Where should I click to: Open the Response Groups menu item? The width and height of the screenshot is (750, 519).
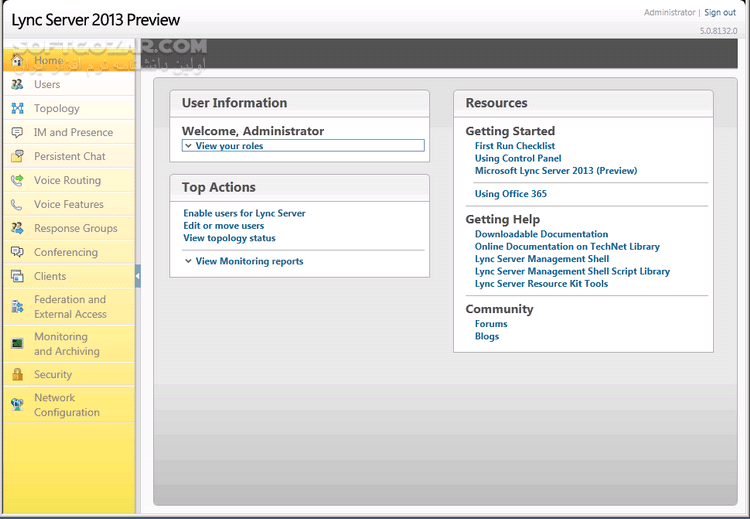pyautogui.click(x=75, y=228)
